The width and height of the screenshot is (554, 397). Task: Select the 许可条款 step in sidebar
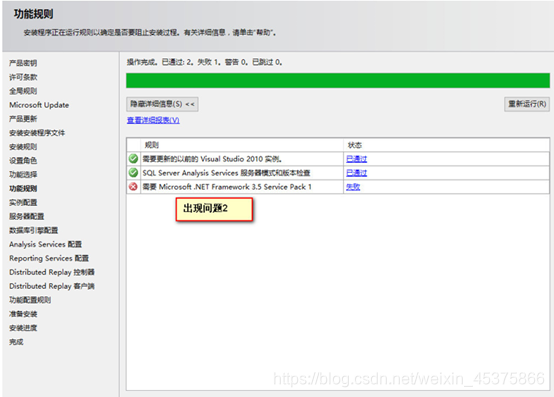coord(23,77)
